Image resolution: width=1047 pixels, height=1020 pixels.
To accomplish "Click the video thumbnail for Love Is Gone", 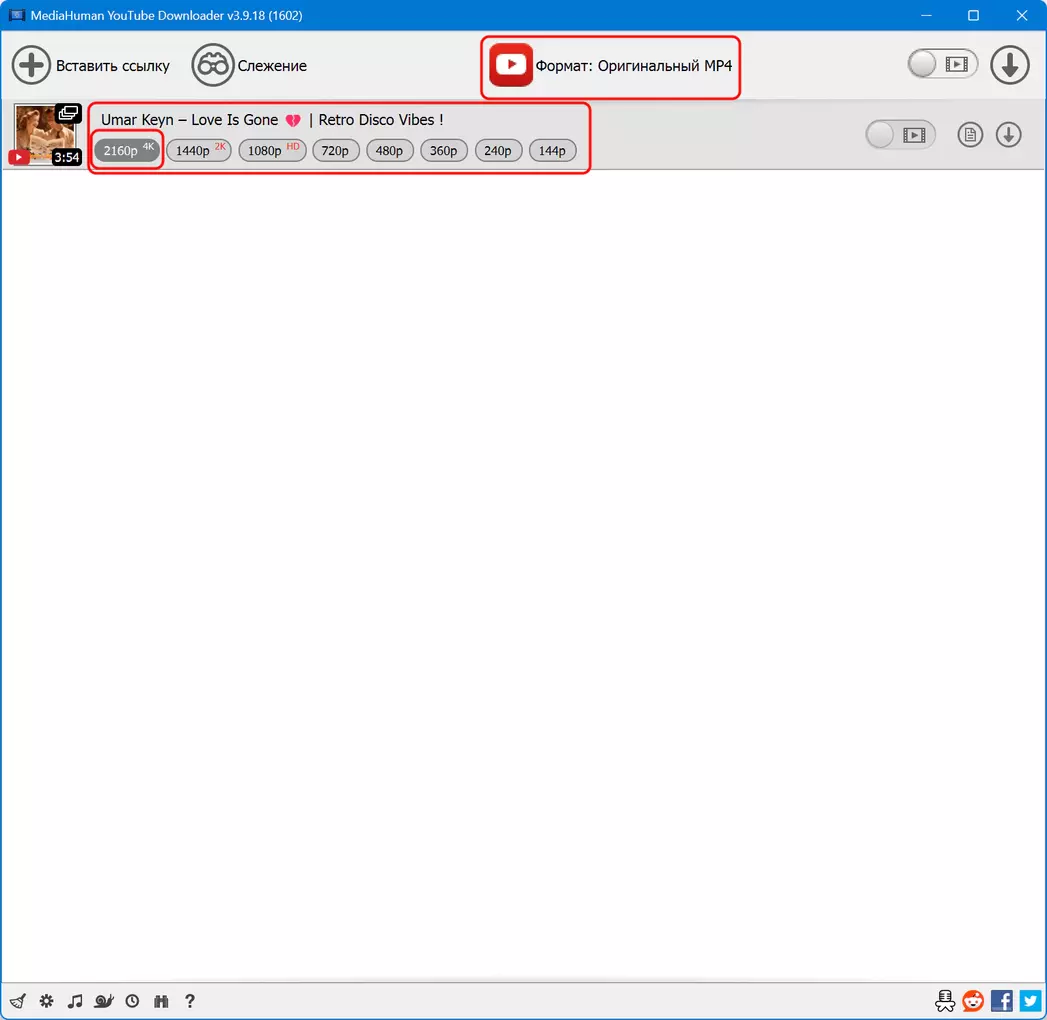I will (x=46, y=134).
